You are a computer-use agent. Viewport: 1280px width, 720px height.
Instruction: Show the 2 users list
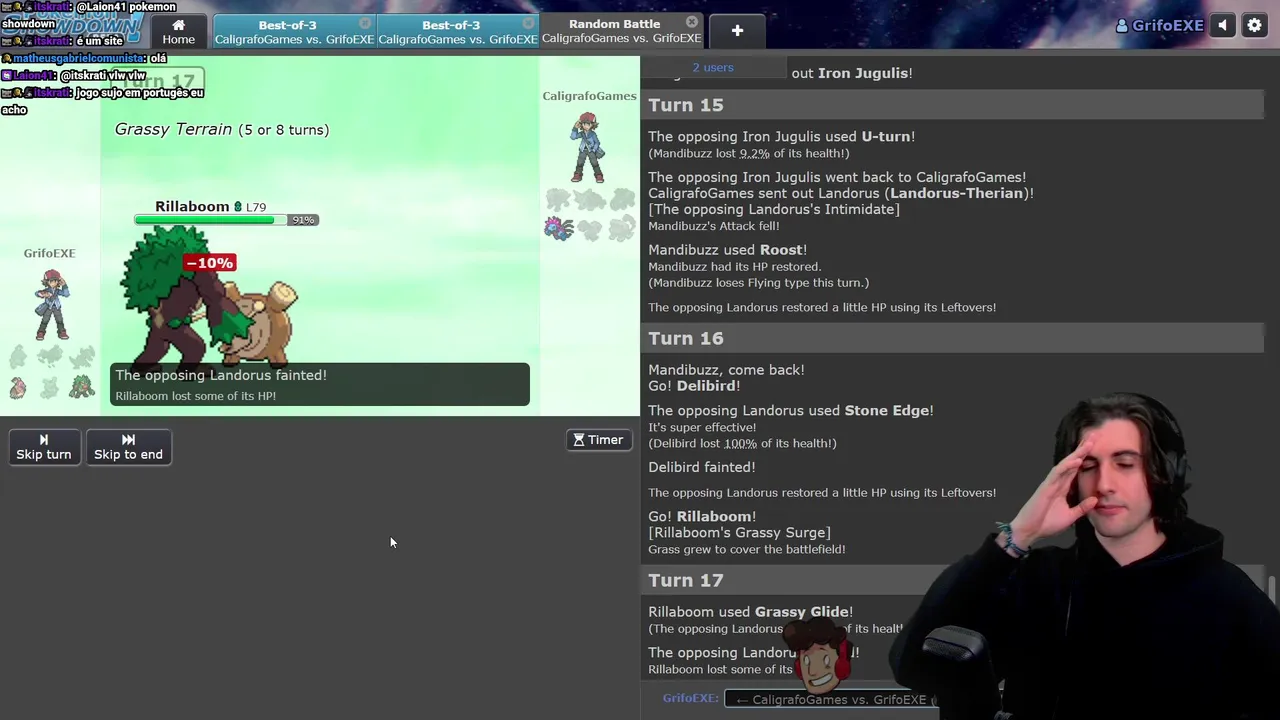click(713, 67)
